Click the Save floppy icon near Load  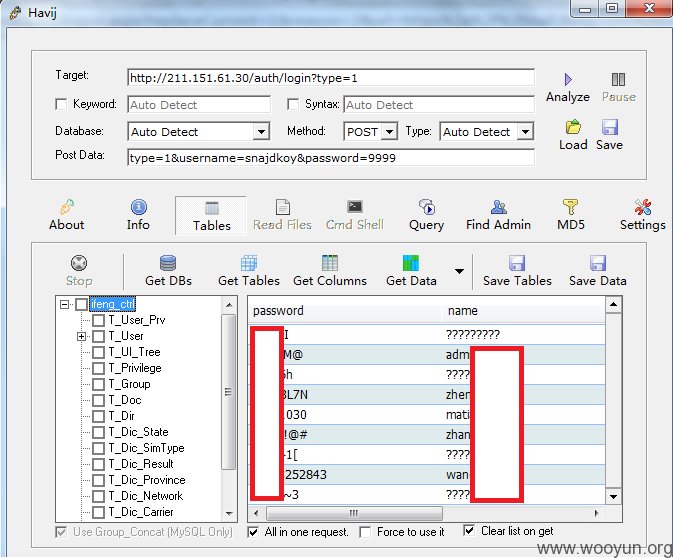pos(609,127)
